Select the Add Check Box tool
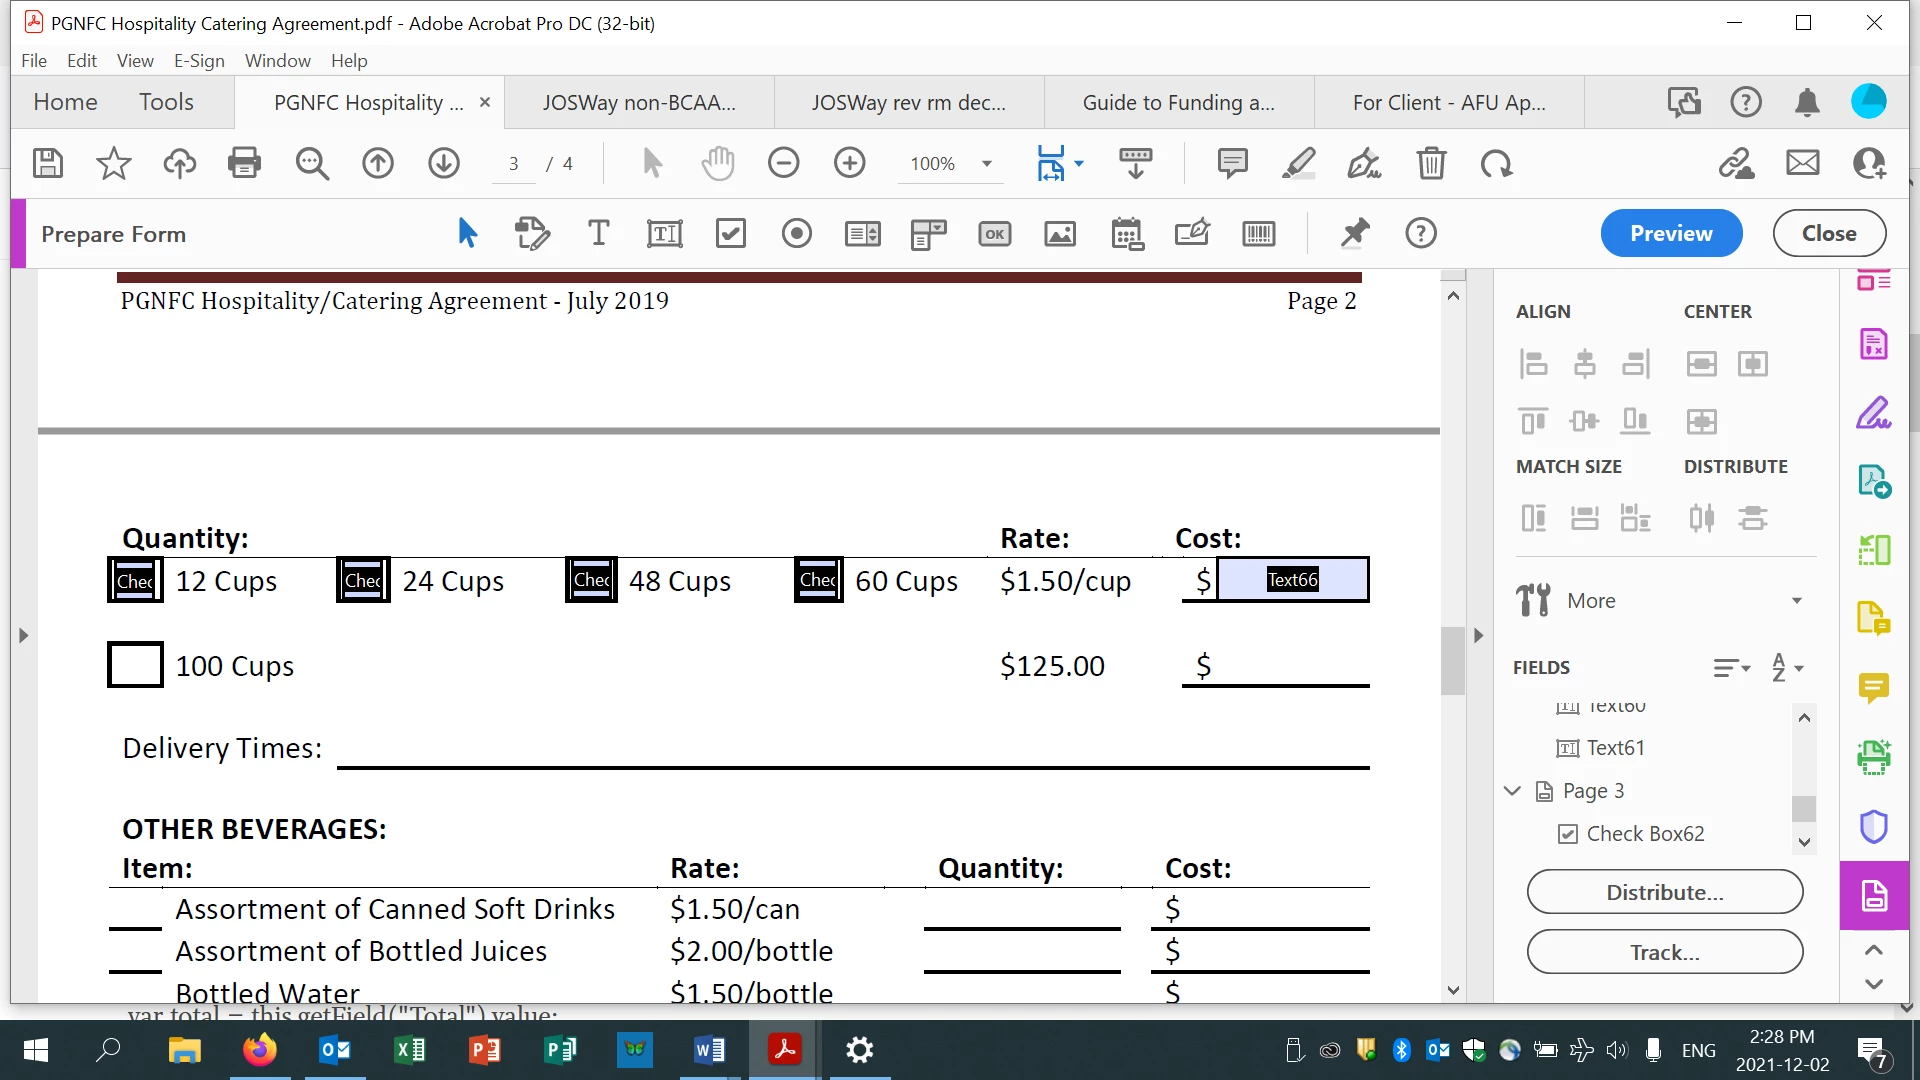The height and width of the screenshot is (1080, 1920). (x=731, y=234)
